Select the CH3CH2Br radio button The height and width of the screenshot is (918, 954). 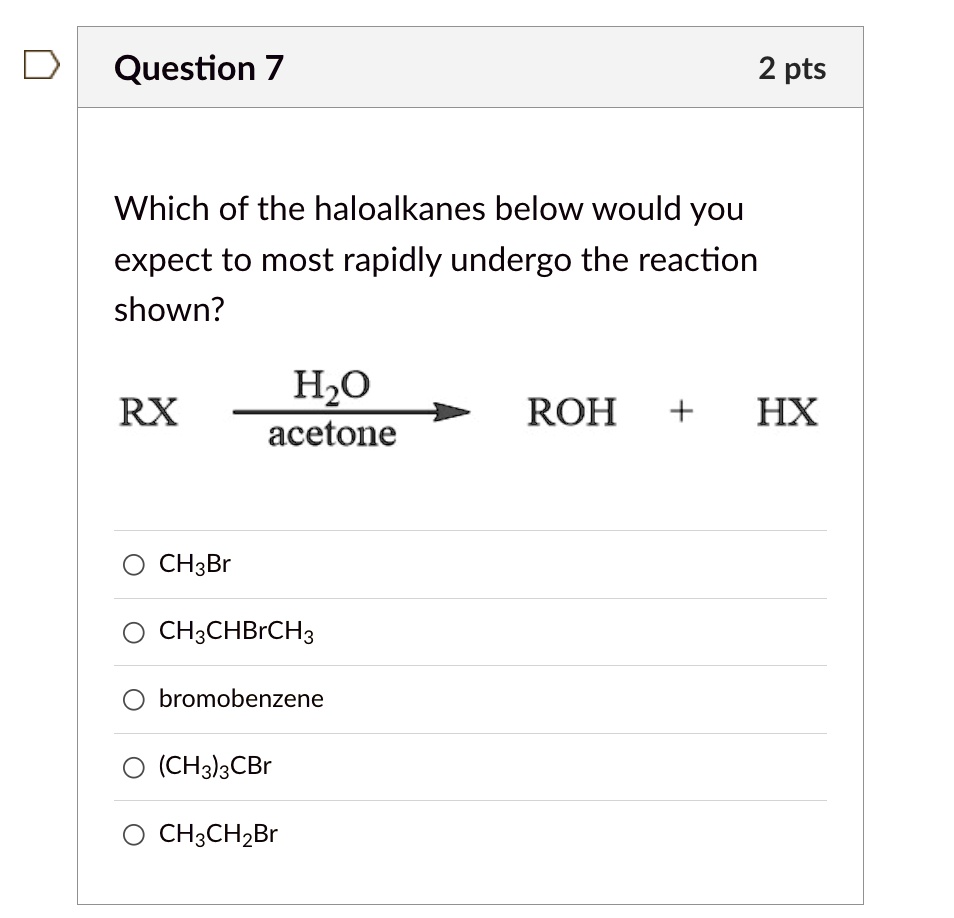(x=133, y=833)
